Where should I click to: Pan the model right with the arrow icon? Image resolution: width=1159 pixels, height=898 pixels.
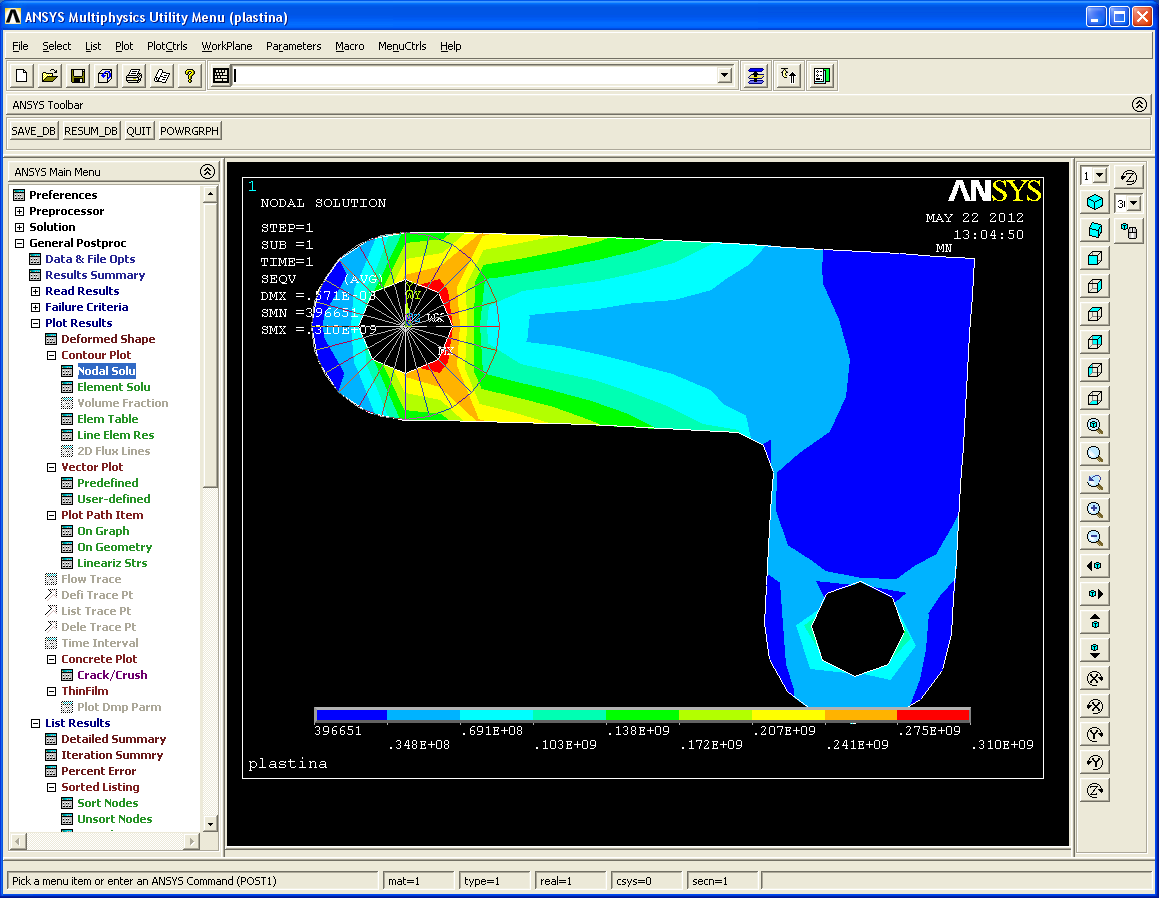coord(1095,594)
